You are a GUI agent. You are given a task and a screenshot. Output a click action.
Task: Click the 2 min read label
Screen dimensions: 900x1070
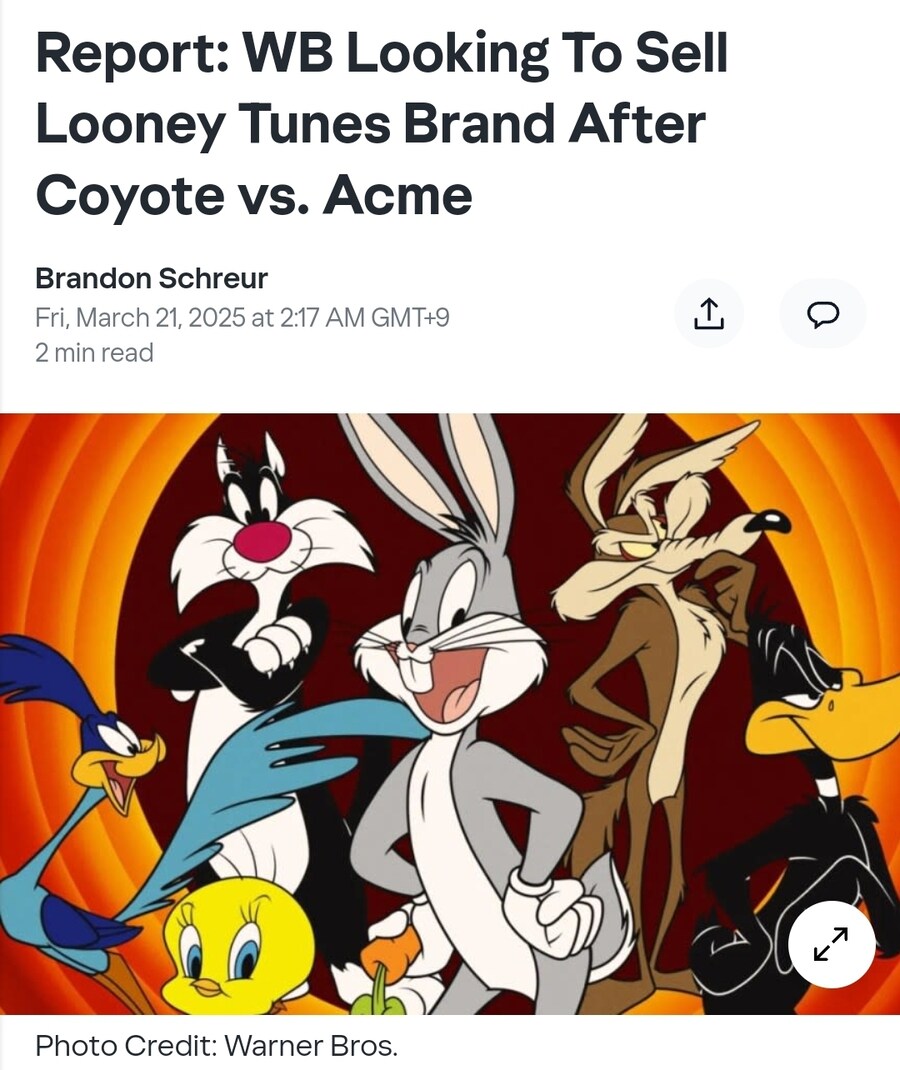click(x=94, y=353)
